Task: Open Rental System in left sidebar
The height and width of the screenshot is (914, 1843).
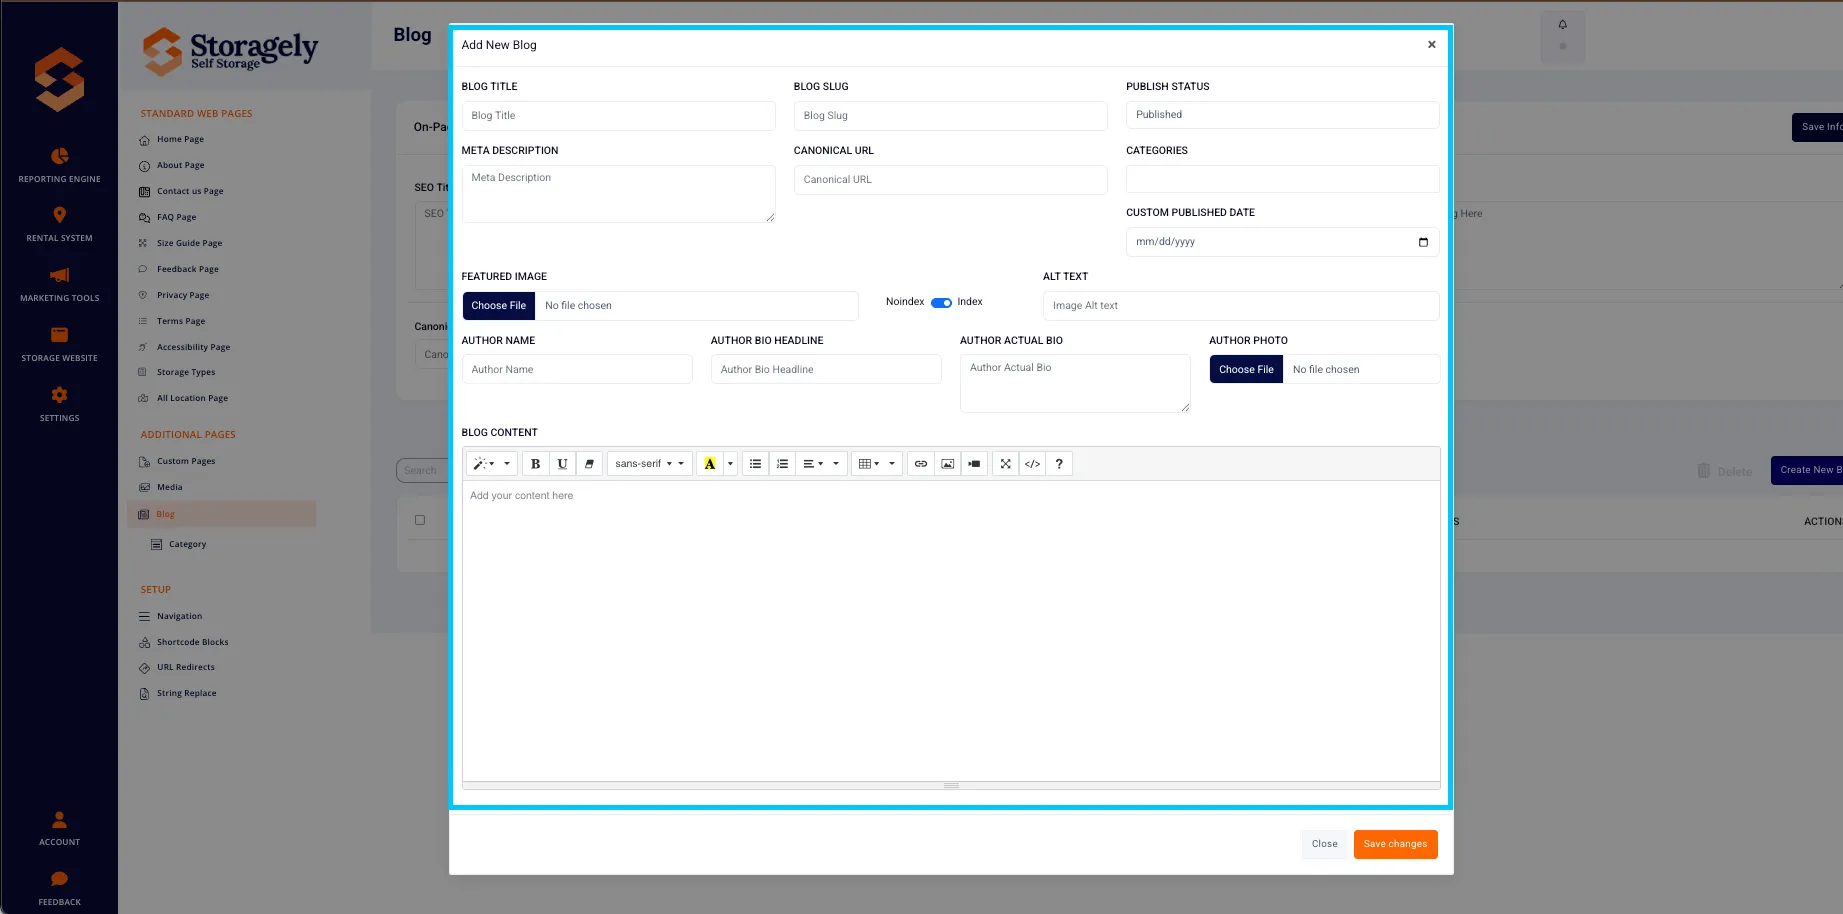Action: tap(59, 224)
